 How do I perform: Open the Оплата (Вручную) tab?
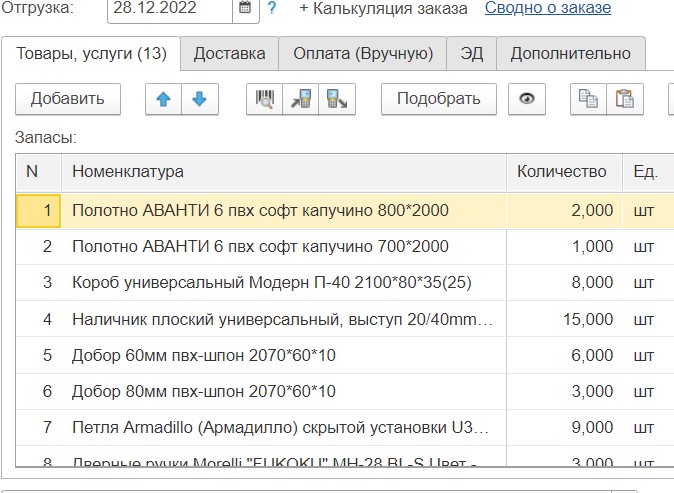[362, 53]
